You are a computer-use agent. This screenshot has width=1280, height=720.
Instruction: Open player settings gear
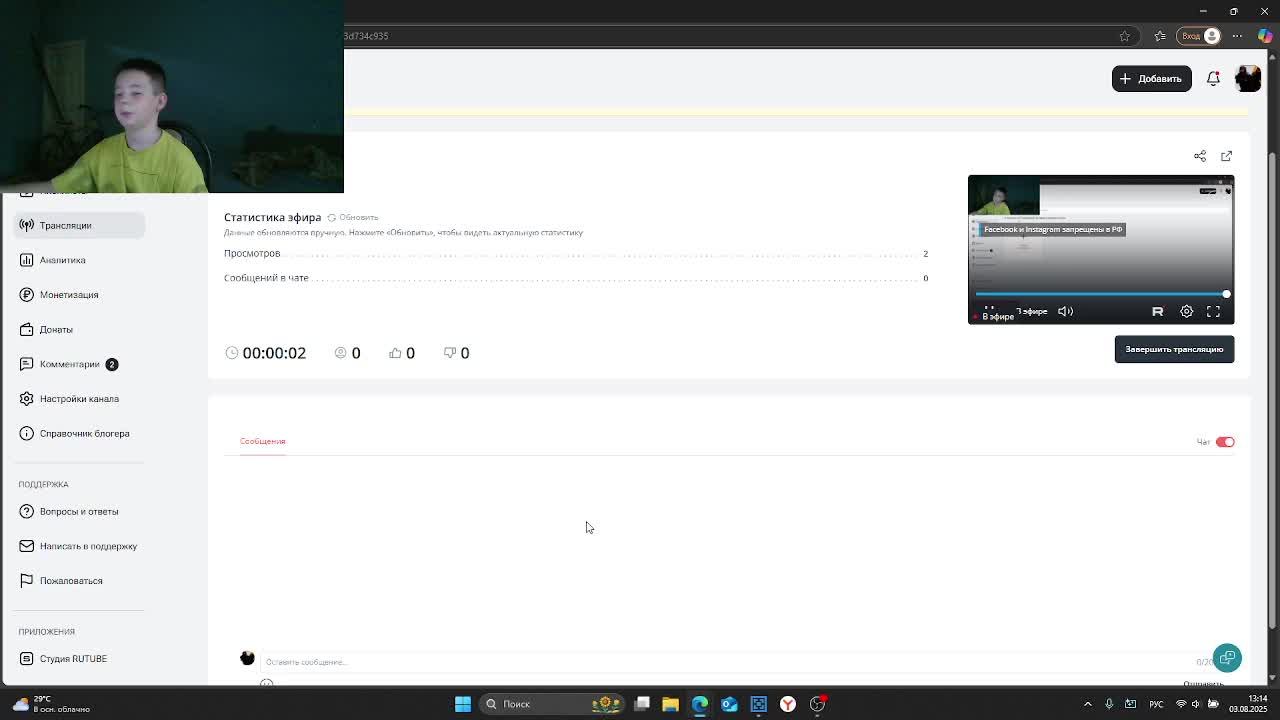click(1187, 311)
